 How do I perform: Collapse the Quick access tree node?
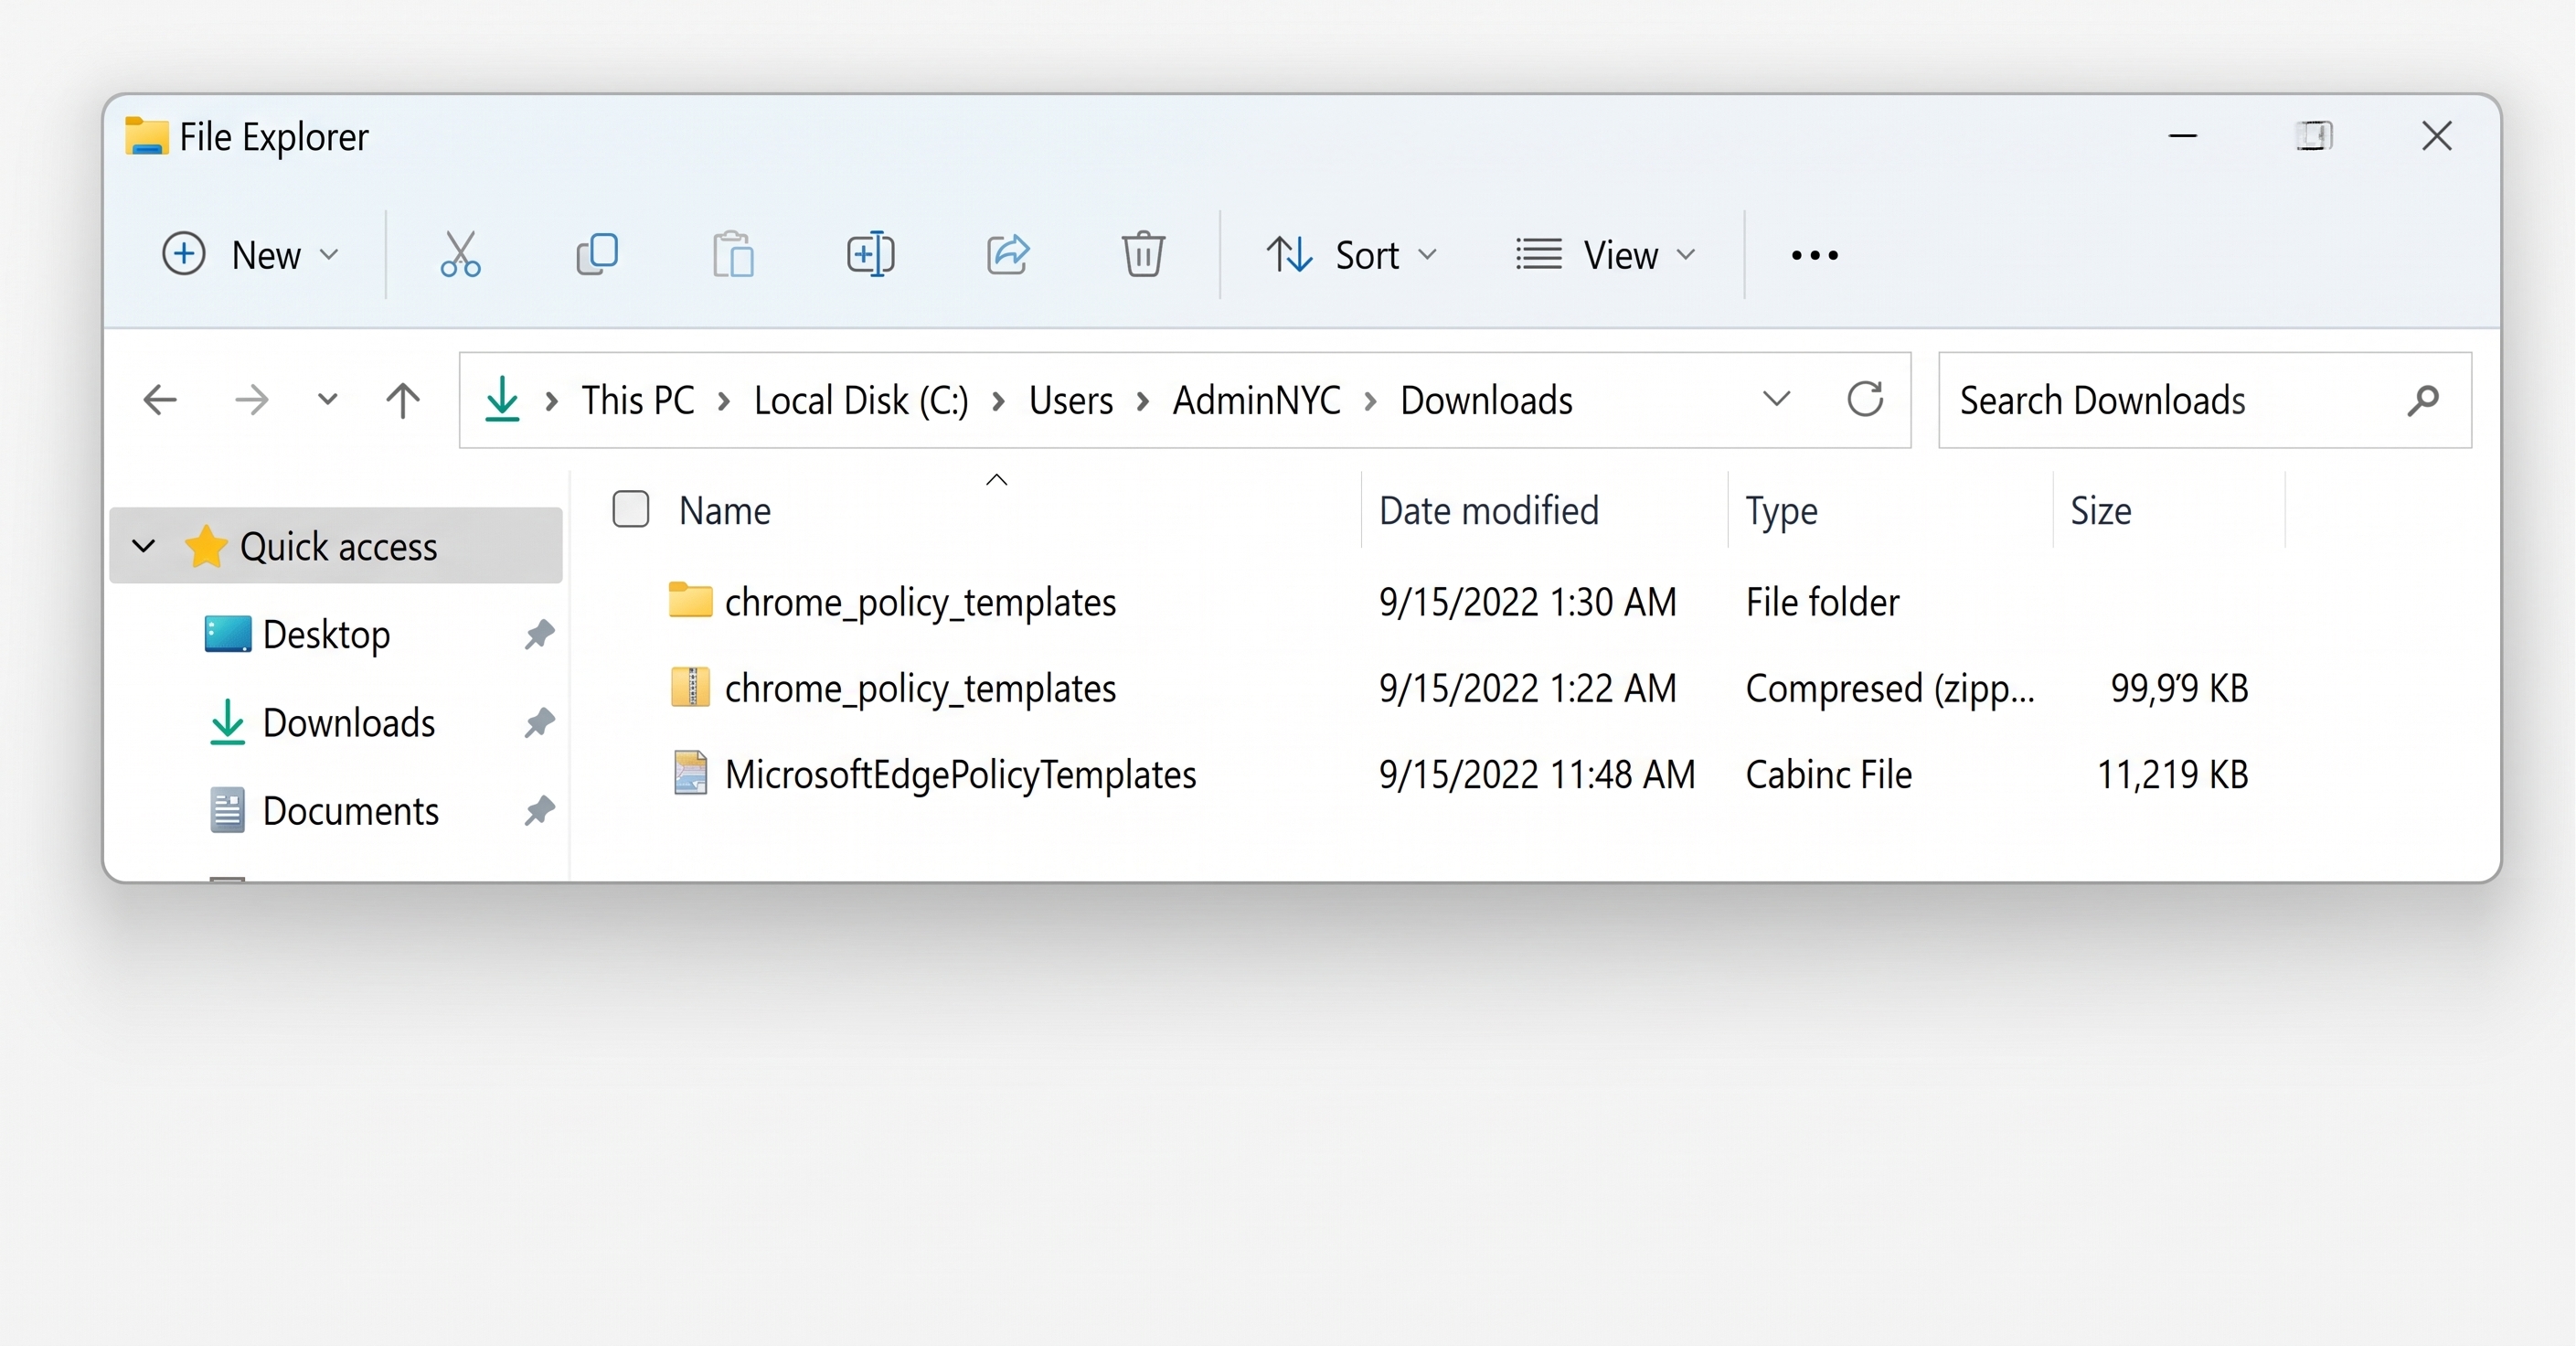point(144,546)
